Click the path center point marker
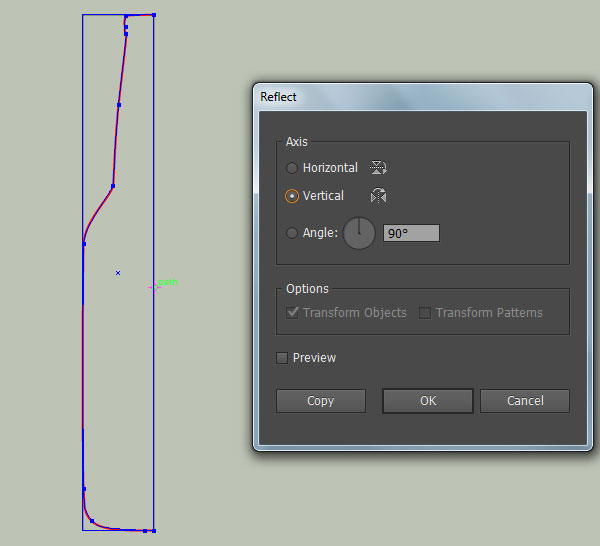 point(118,273)
